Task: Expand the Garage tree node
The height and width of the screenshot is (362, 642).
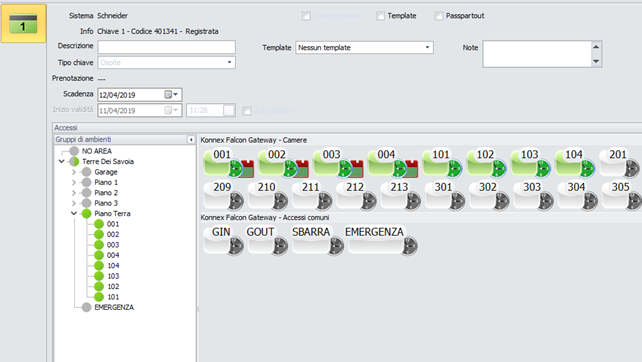Action: (x=74, y=172)
